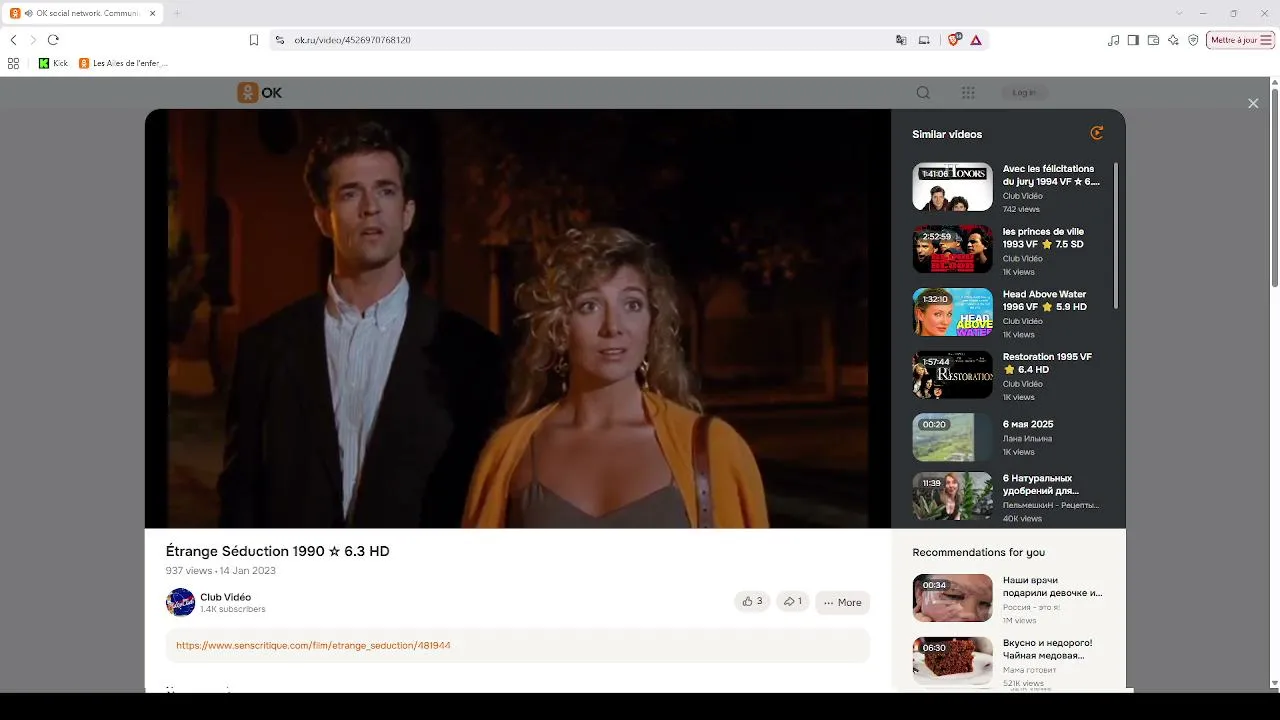This screenshot has height=720, width=1280.
Task: Click the '937 views · 14 Jan 2023' text
Action: (221, 571)
